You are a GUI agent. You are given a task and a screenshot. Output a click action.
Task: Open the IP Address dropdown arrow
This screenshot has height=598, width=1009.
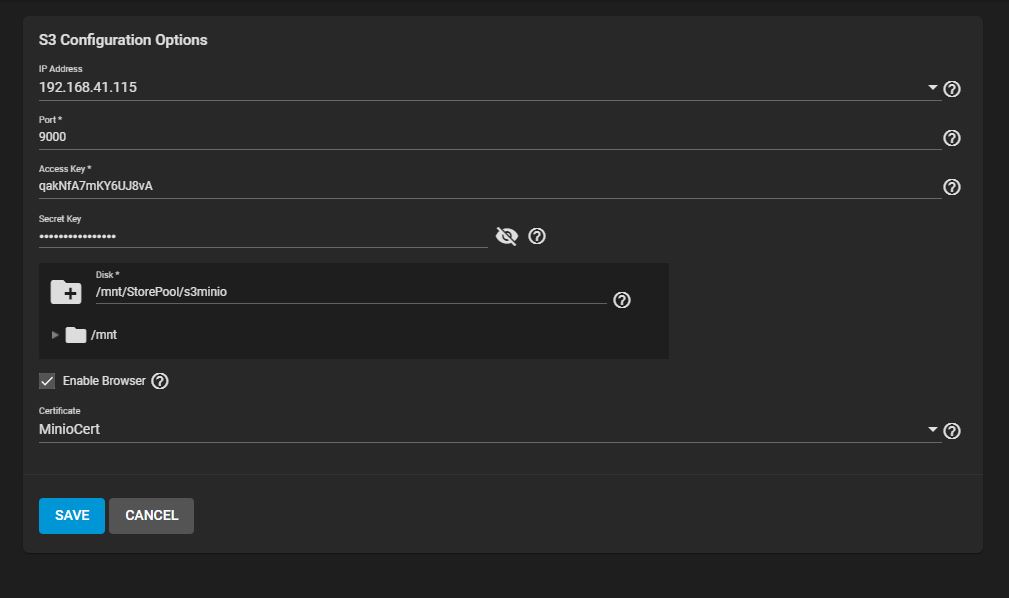pyautogui.click(x=932, y=88)
